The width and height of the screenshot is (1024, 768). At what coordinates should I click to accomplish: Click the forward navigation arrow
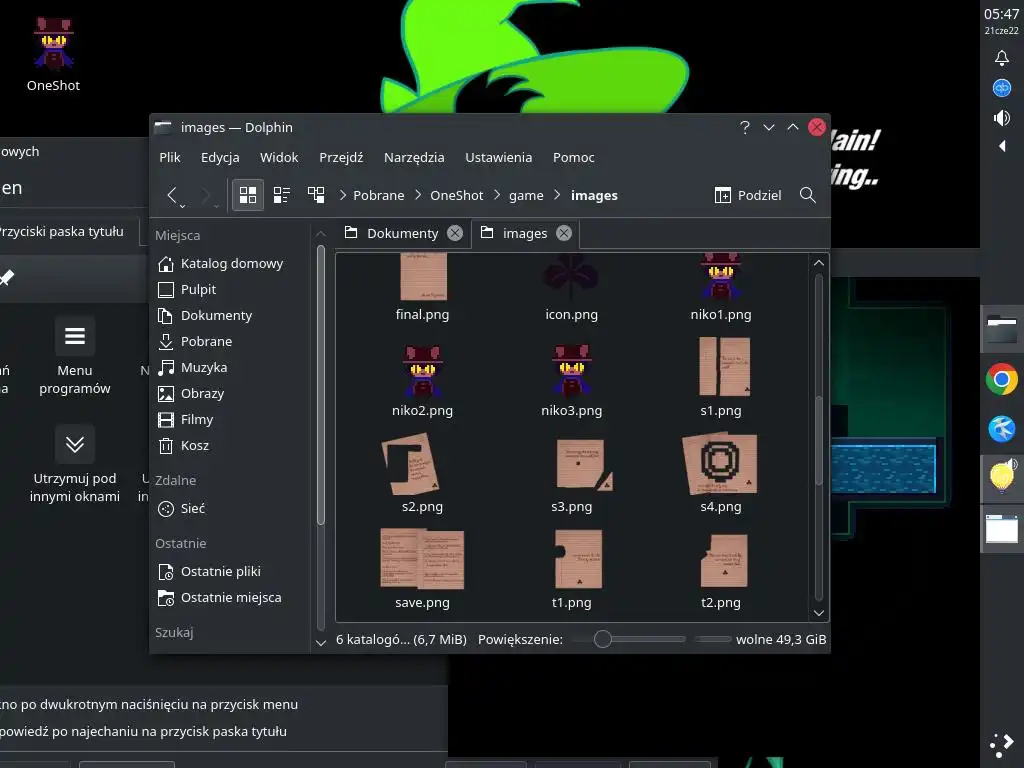(x=206, y=195)
